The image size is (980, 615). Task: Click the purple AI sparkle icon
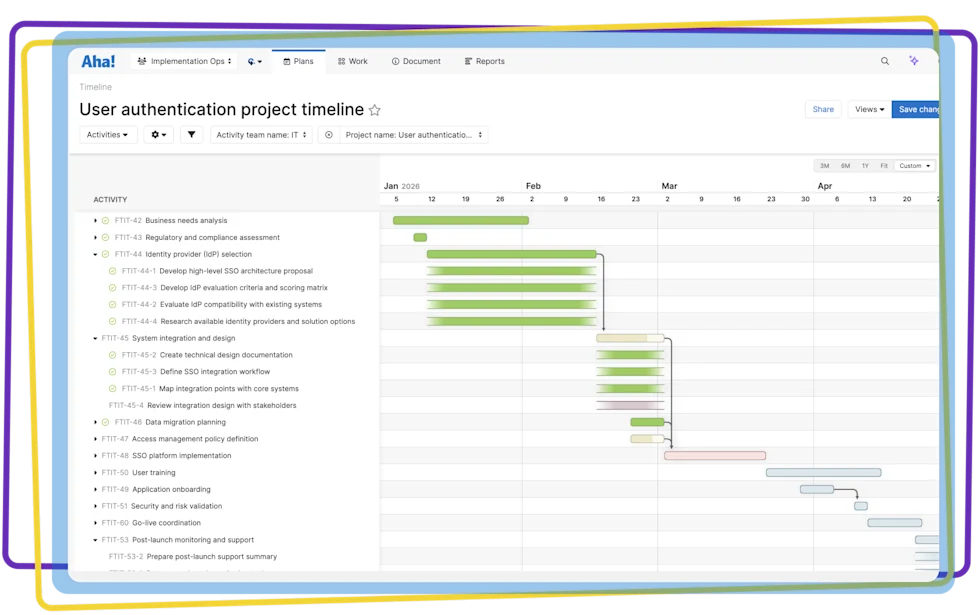tap(913, 60)
